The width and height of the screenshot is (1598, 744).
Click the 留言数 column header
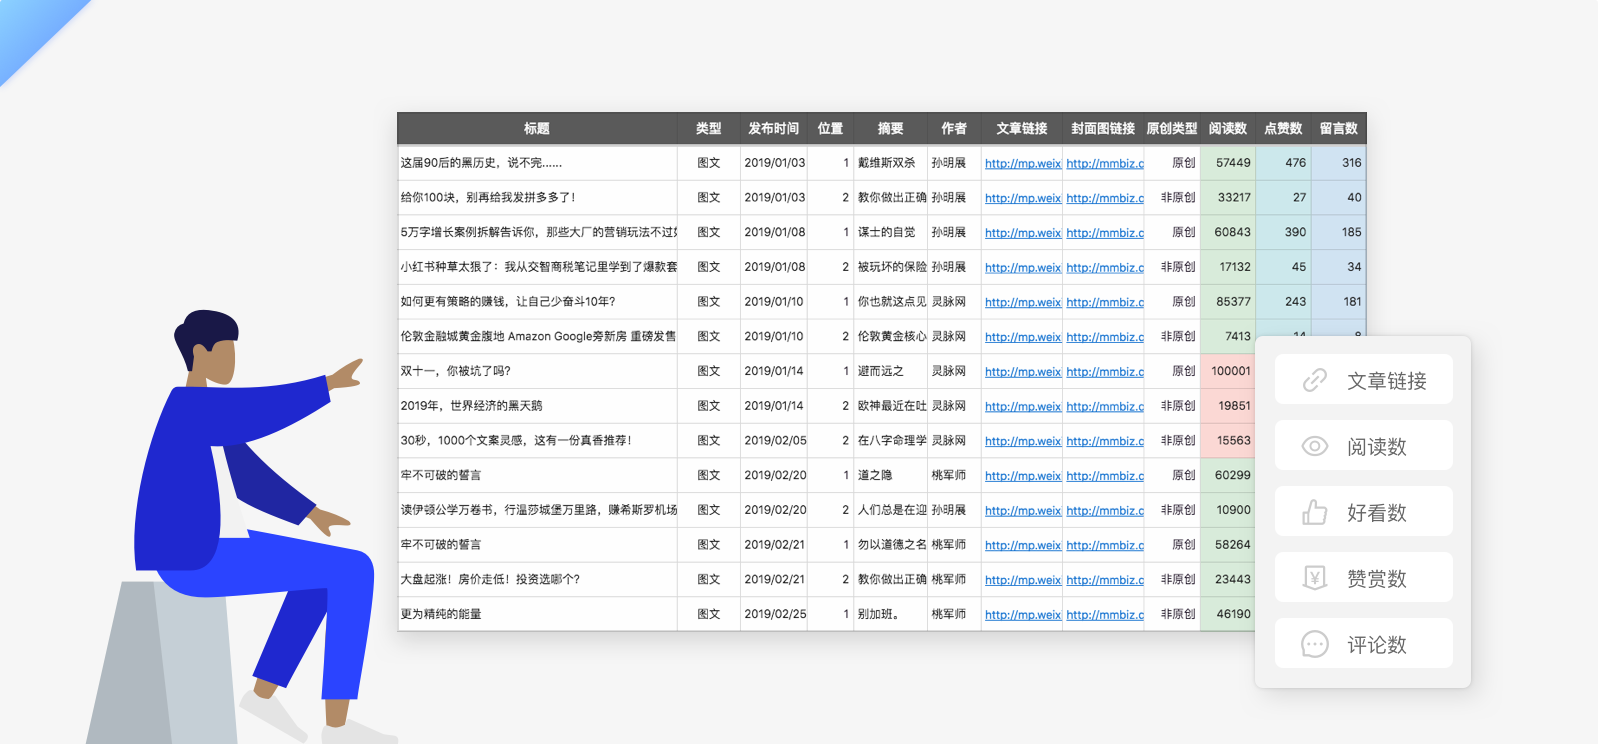[x=1338, y=128]
